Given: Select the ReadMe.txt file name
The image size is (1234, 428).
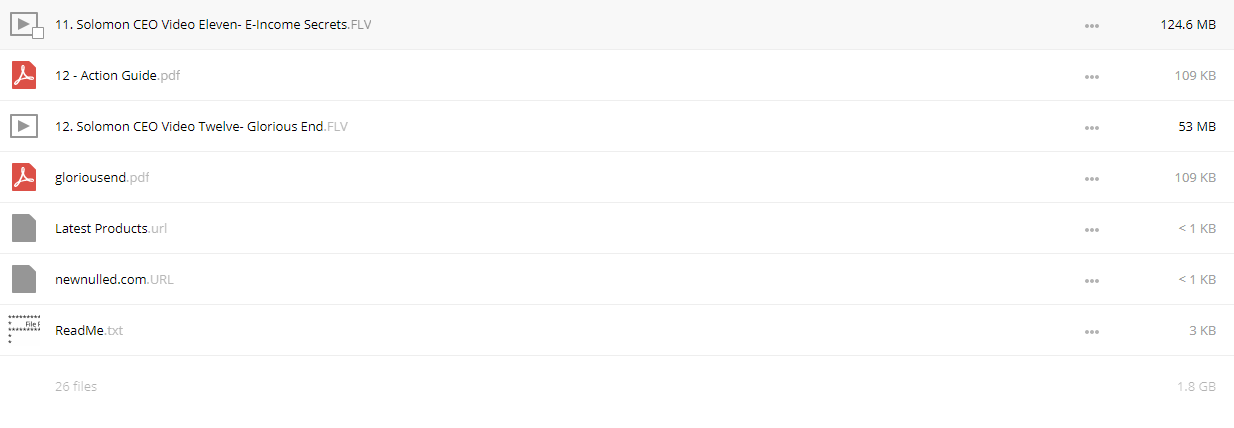Looking at the screenshot, I should [89, 330].
